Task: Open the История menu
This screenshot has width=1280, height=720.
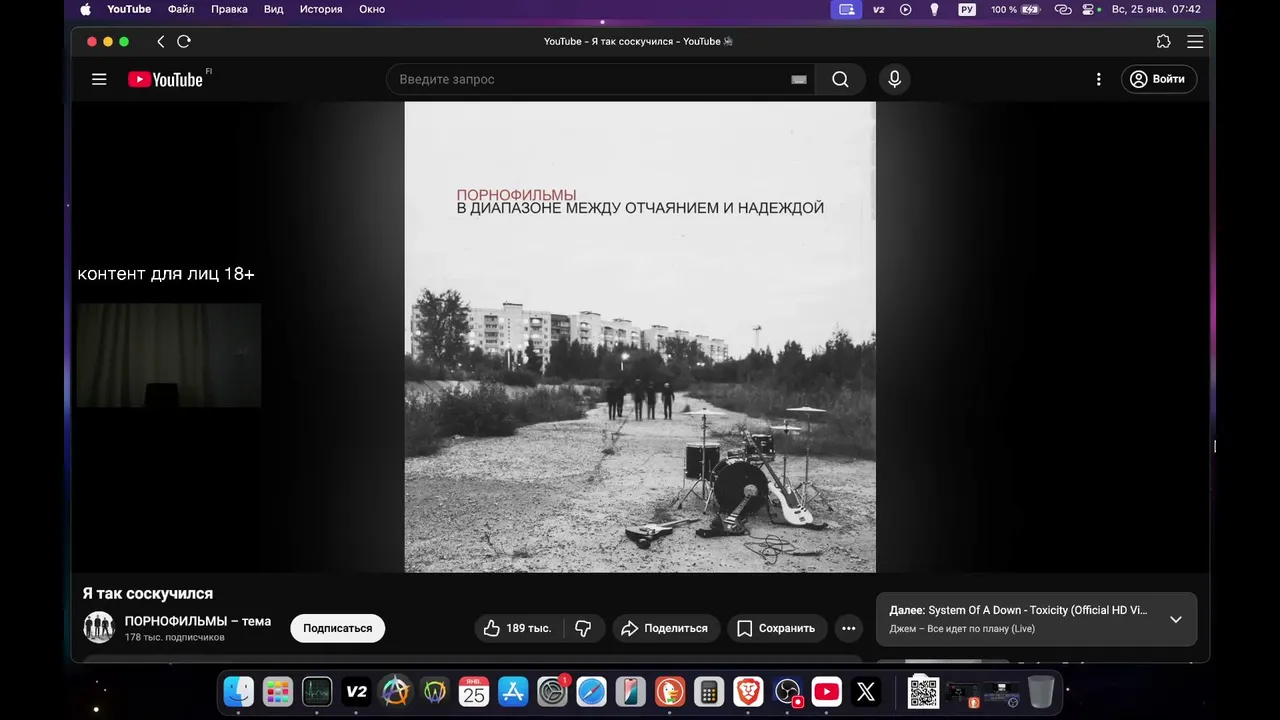Action: (321, 9)
